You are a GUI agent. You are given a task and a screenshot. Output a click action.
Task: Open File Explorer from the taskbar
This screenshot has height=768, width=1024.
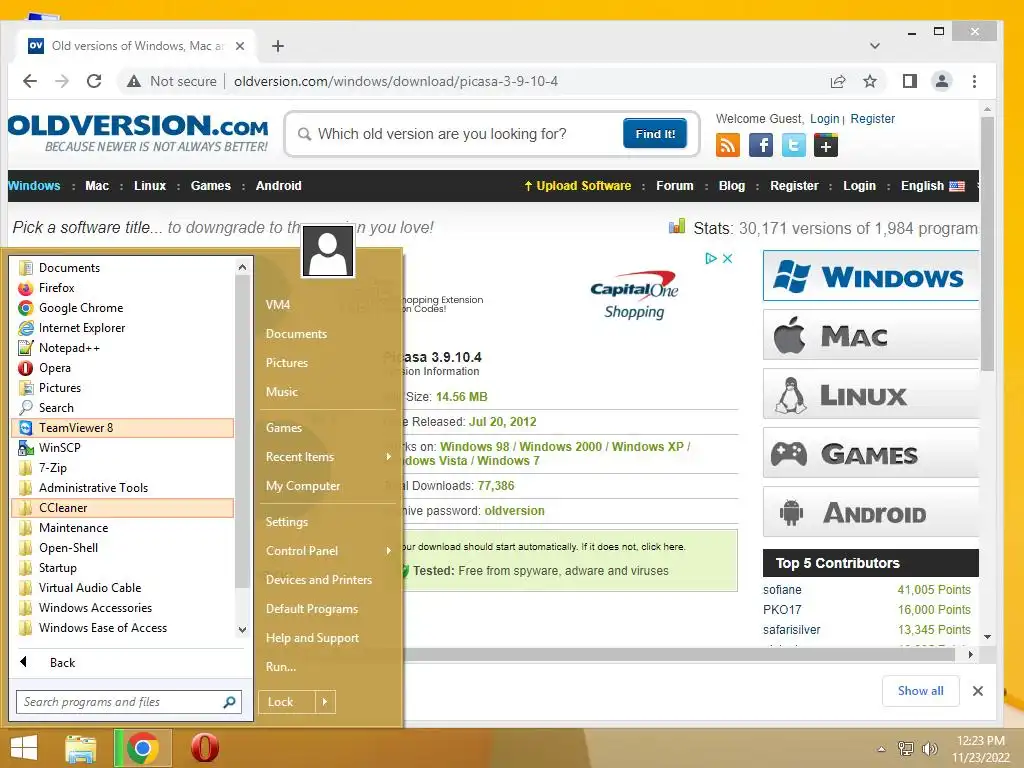80,748
